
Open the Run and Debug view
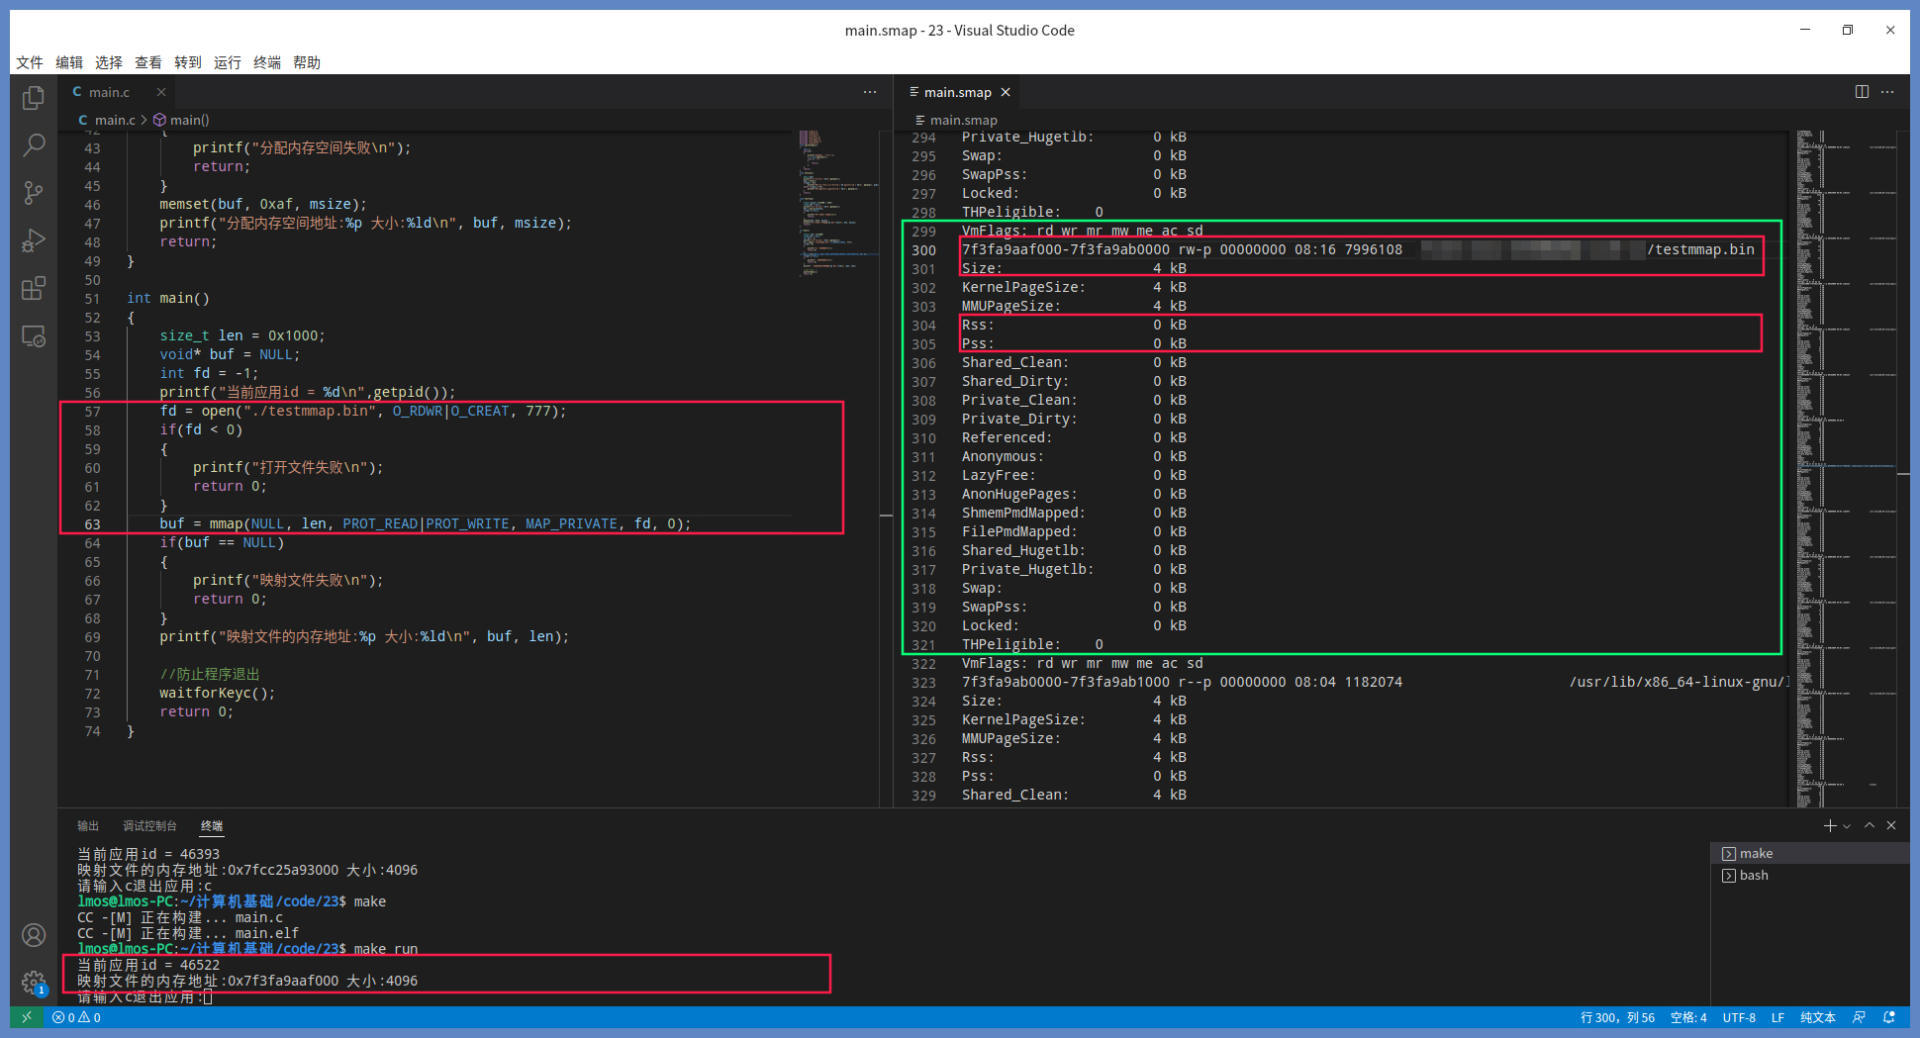34,241
